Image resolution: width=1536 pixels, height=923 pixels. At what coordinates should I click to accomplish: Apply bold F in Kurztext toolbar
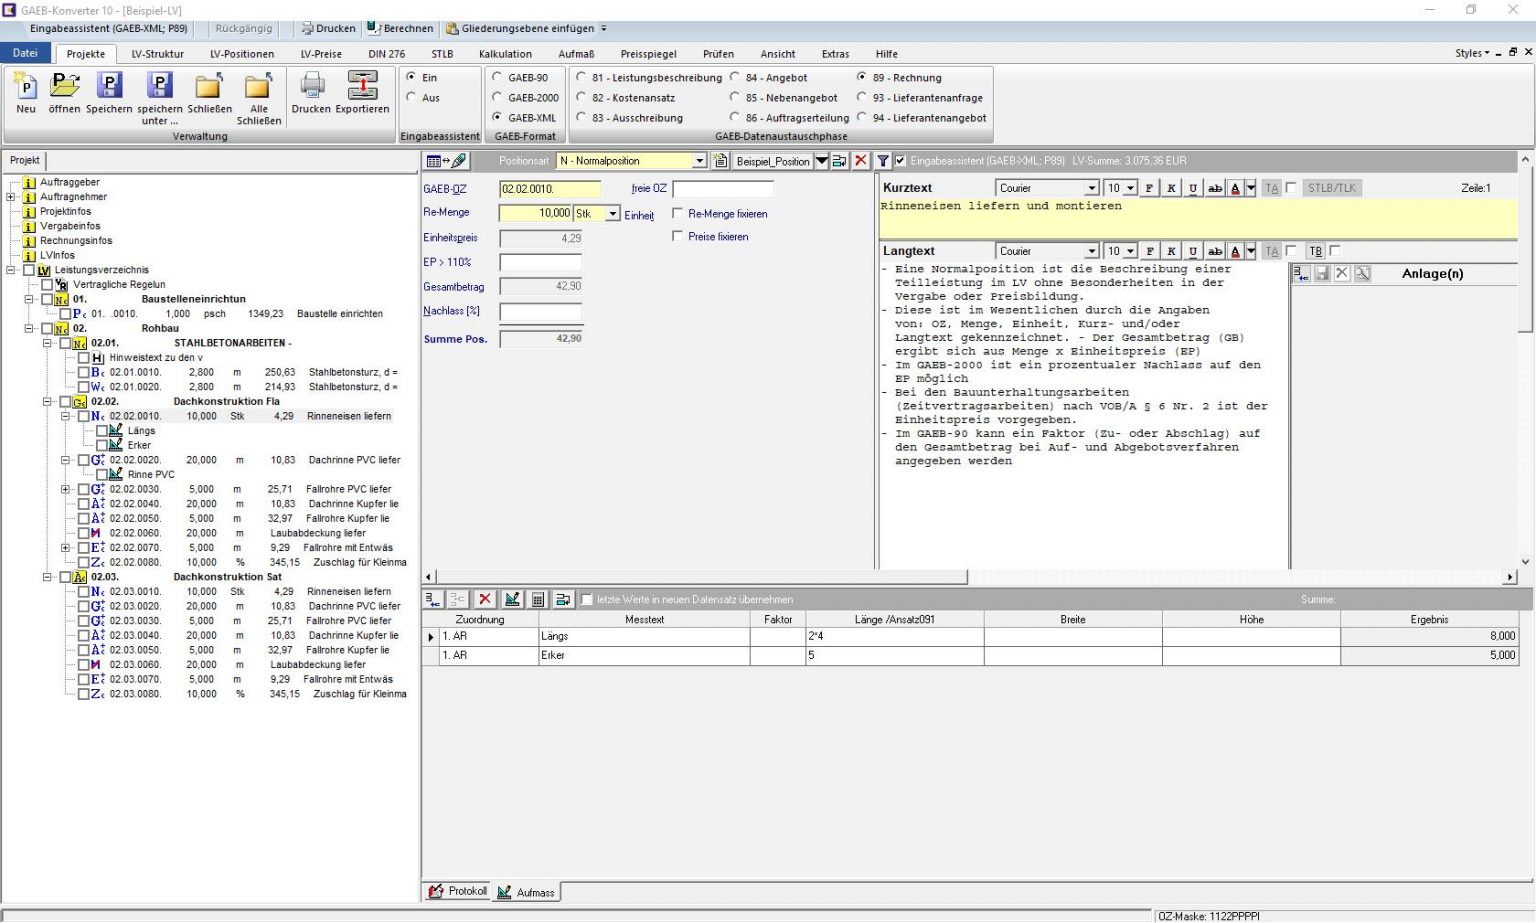pyautogui.click(x=1149, y=188)
